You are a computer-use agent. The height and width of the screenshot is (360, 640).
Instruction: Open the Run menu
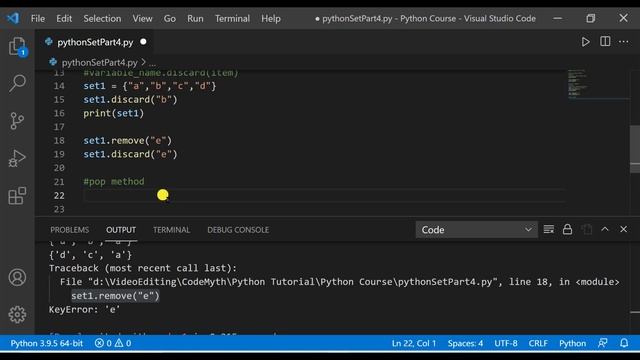pos(195,18)
